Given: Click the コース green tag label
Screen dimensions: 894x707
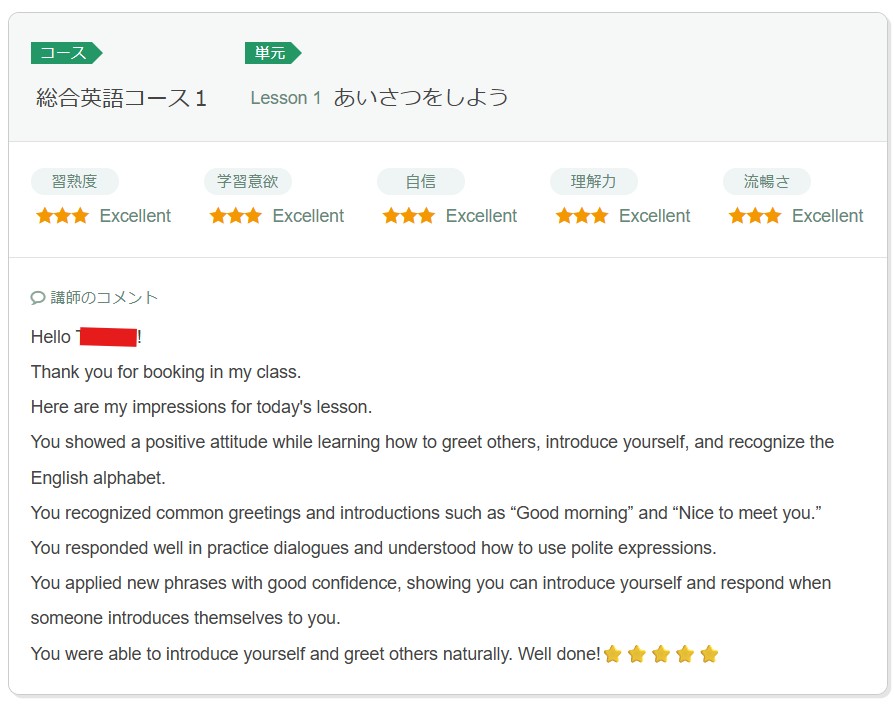Looking at the screenshot, I should [x=65, y=53].
